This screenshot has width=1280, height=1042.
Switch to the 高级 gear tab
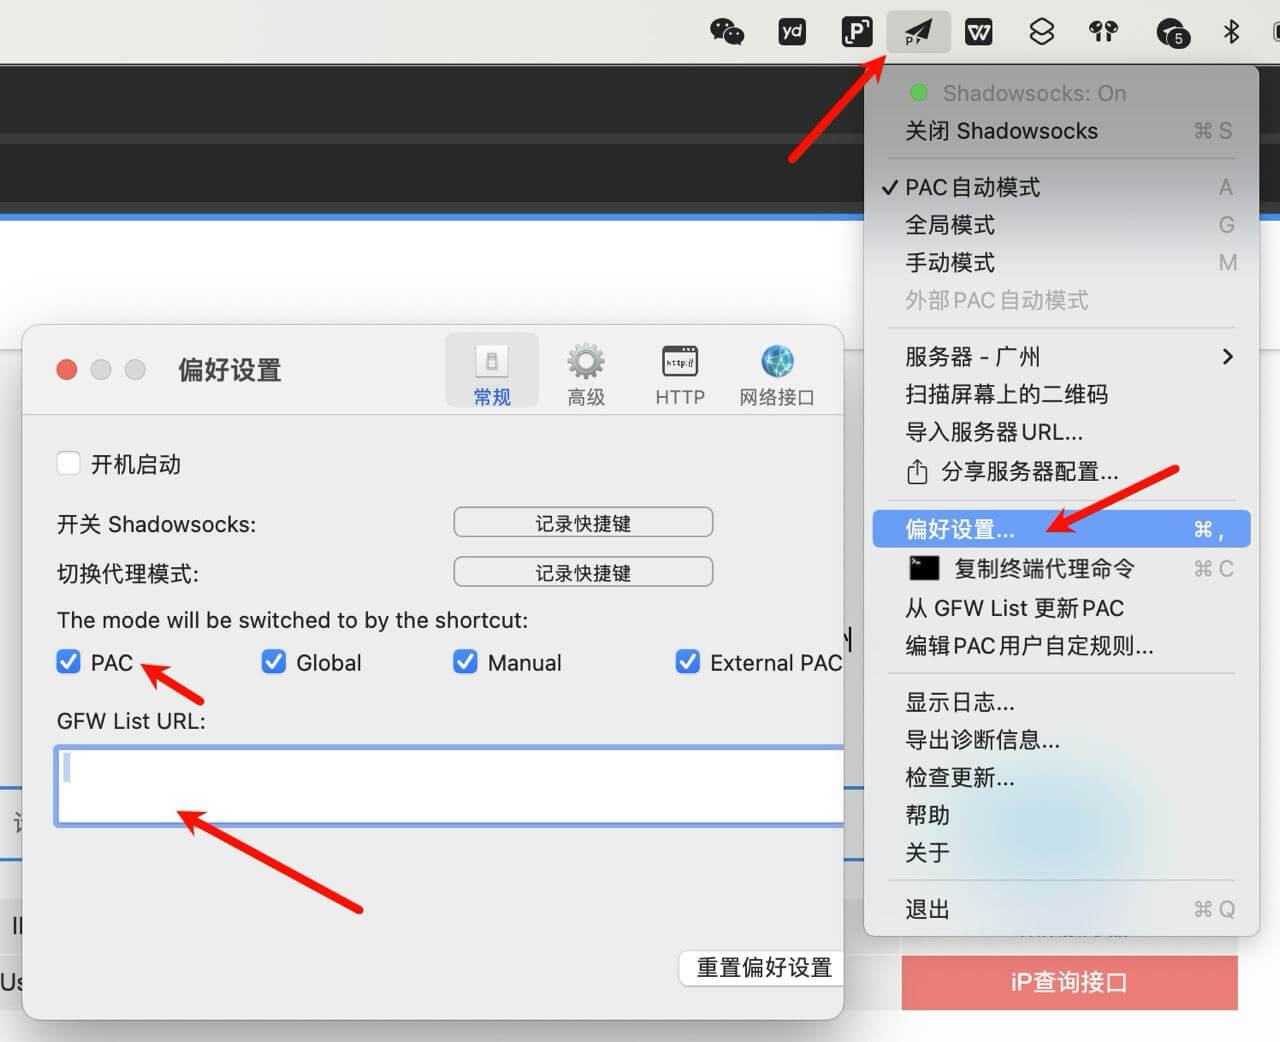pyautogui.click(x=586, y=374)
